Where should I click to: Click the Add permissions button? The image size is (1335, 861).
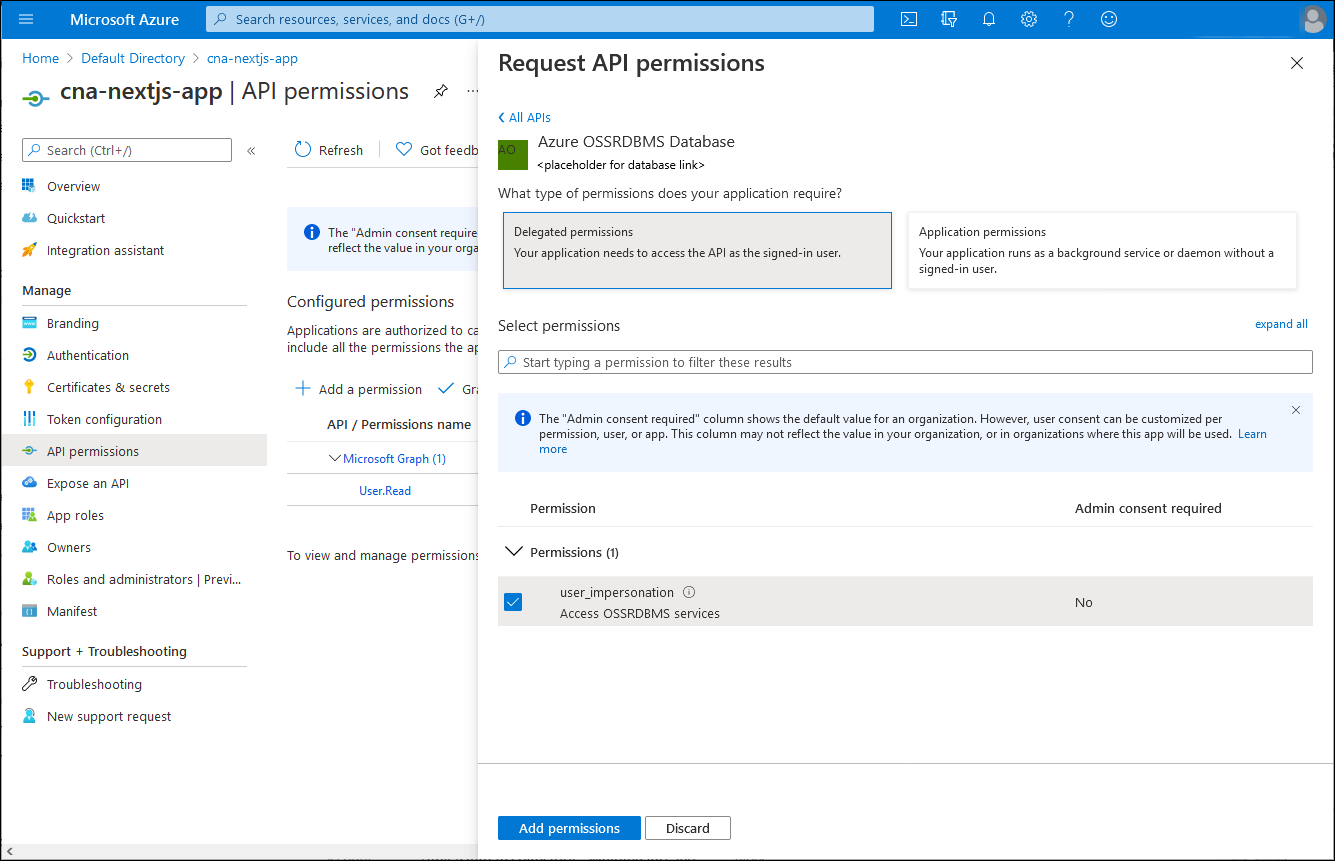point(569,828)
